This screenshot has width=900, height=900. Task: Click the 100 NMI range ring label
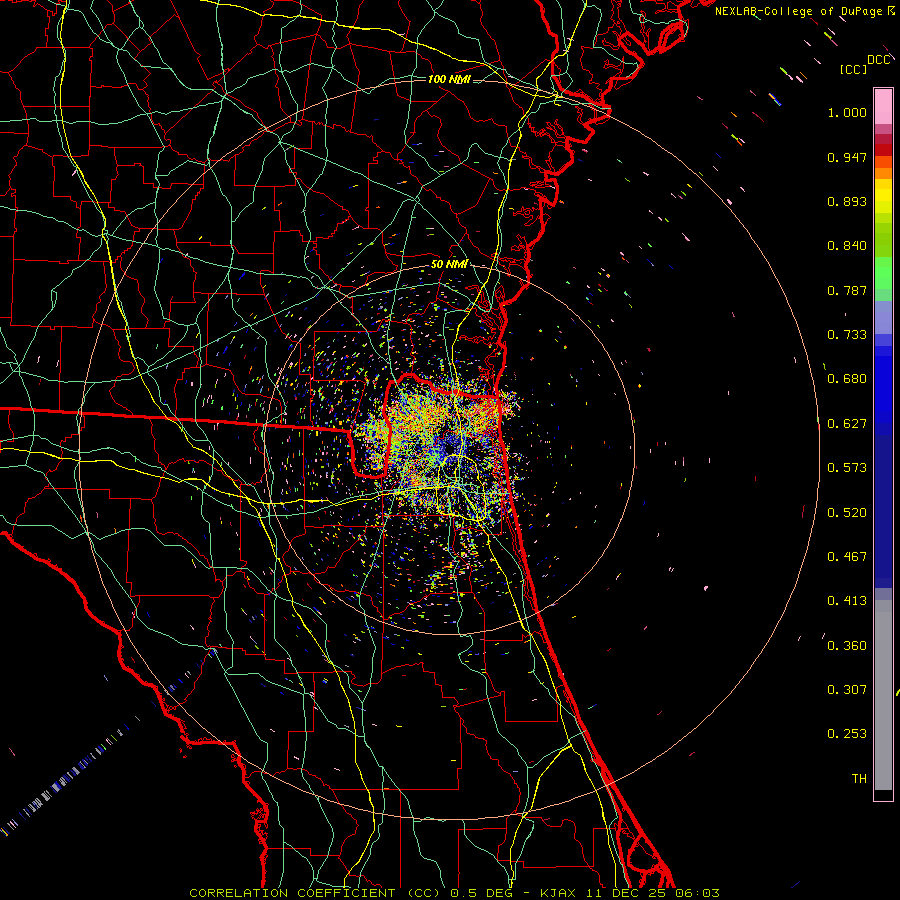449,79
